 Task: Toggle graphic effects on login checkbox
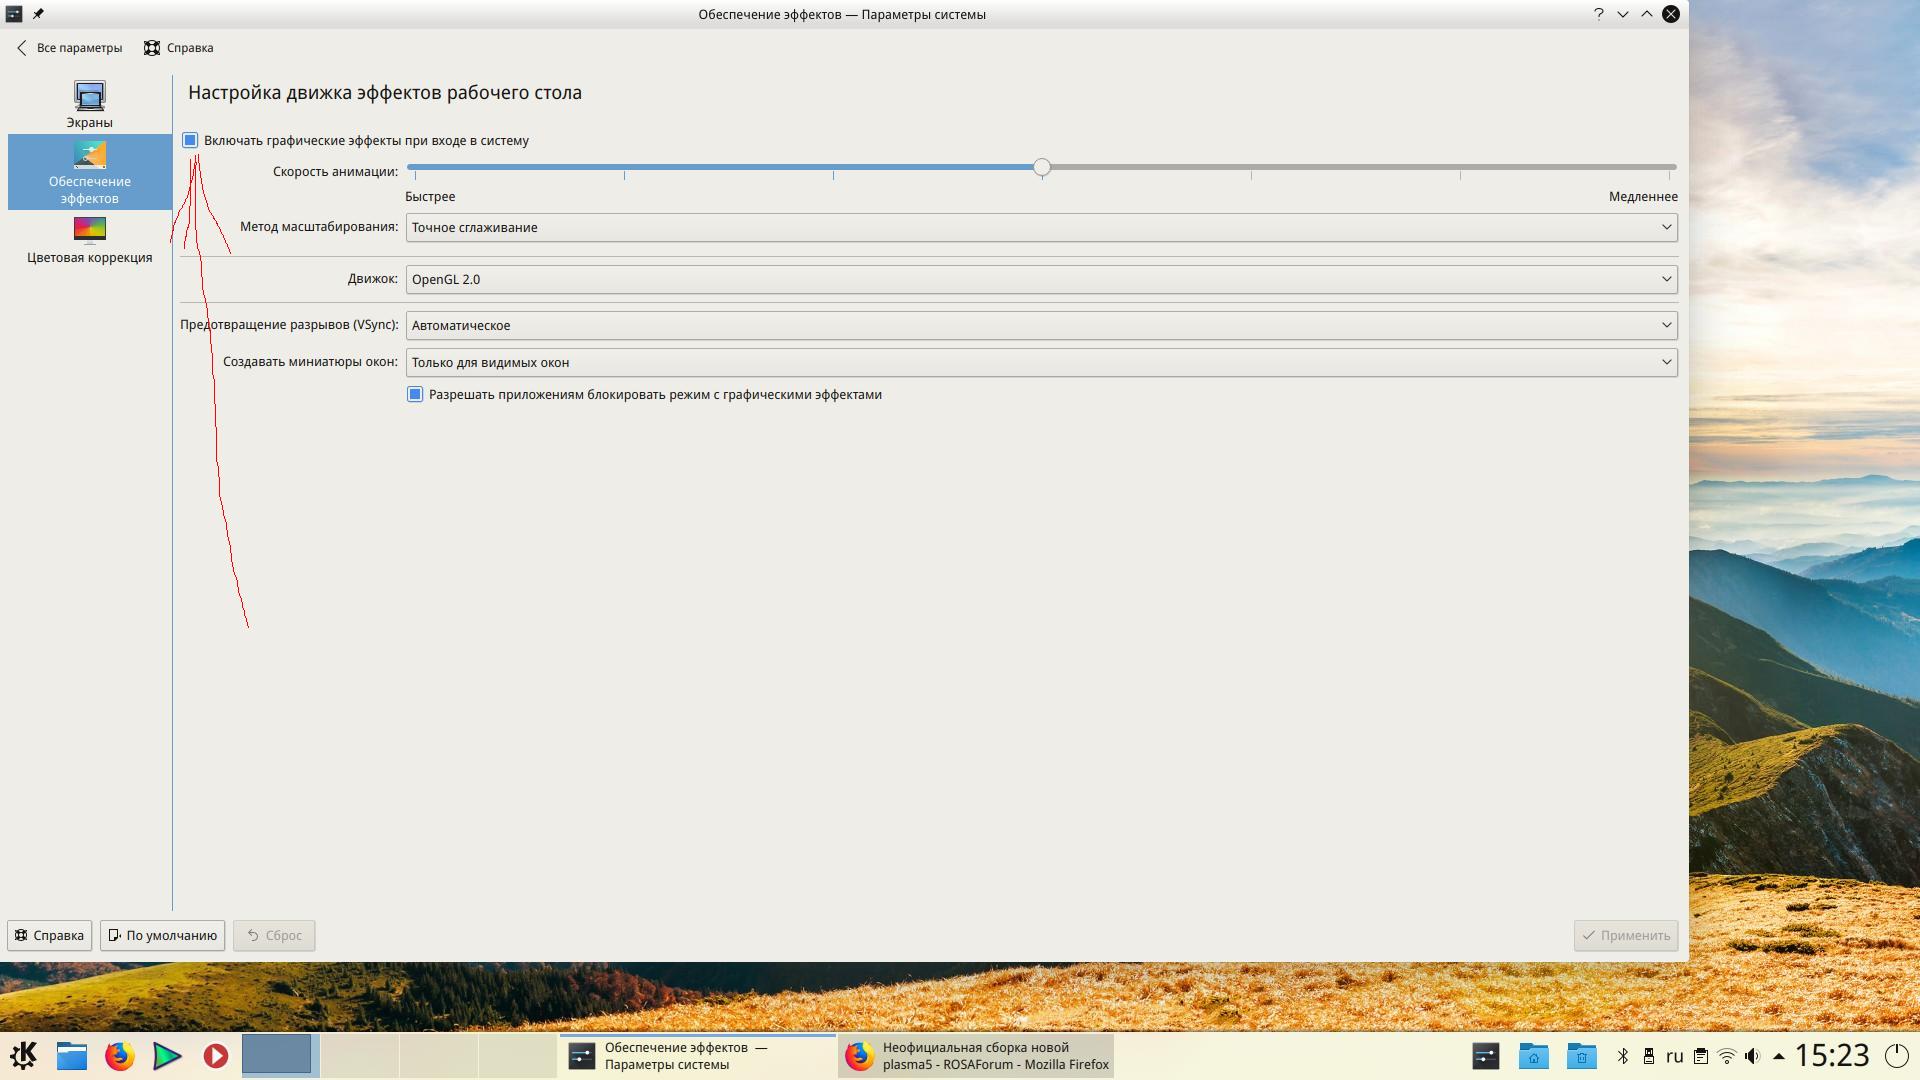click(x=190, y=140)
